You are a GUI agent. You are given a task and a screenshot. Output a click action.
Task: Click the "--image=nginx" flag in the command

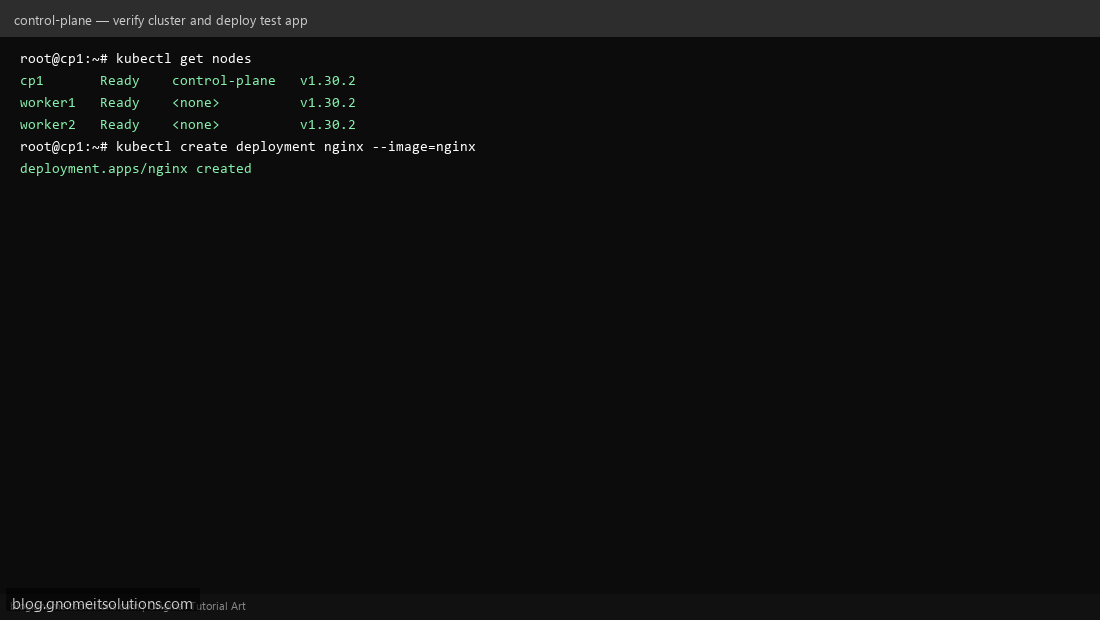click(x=424, y=147)
